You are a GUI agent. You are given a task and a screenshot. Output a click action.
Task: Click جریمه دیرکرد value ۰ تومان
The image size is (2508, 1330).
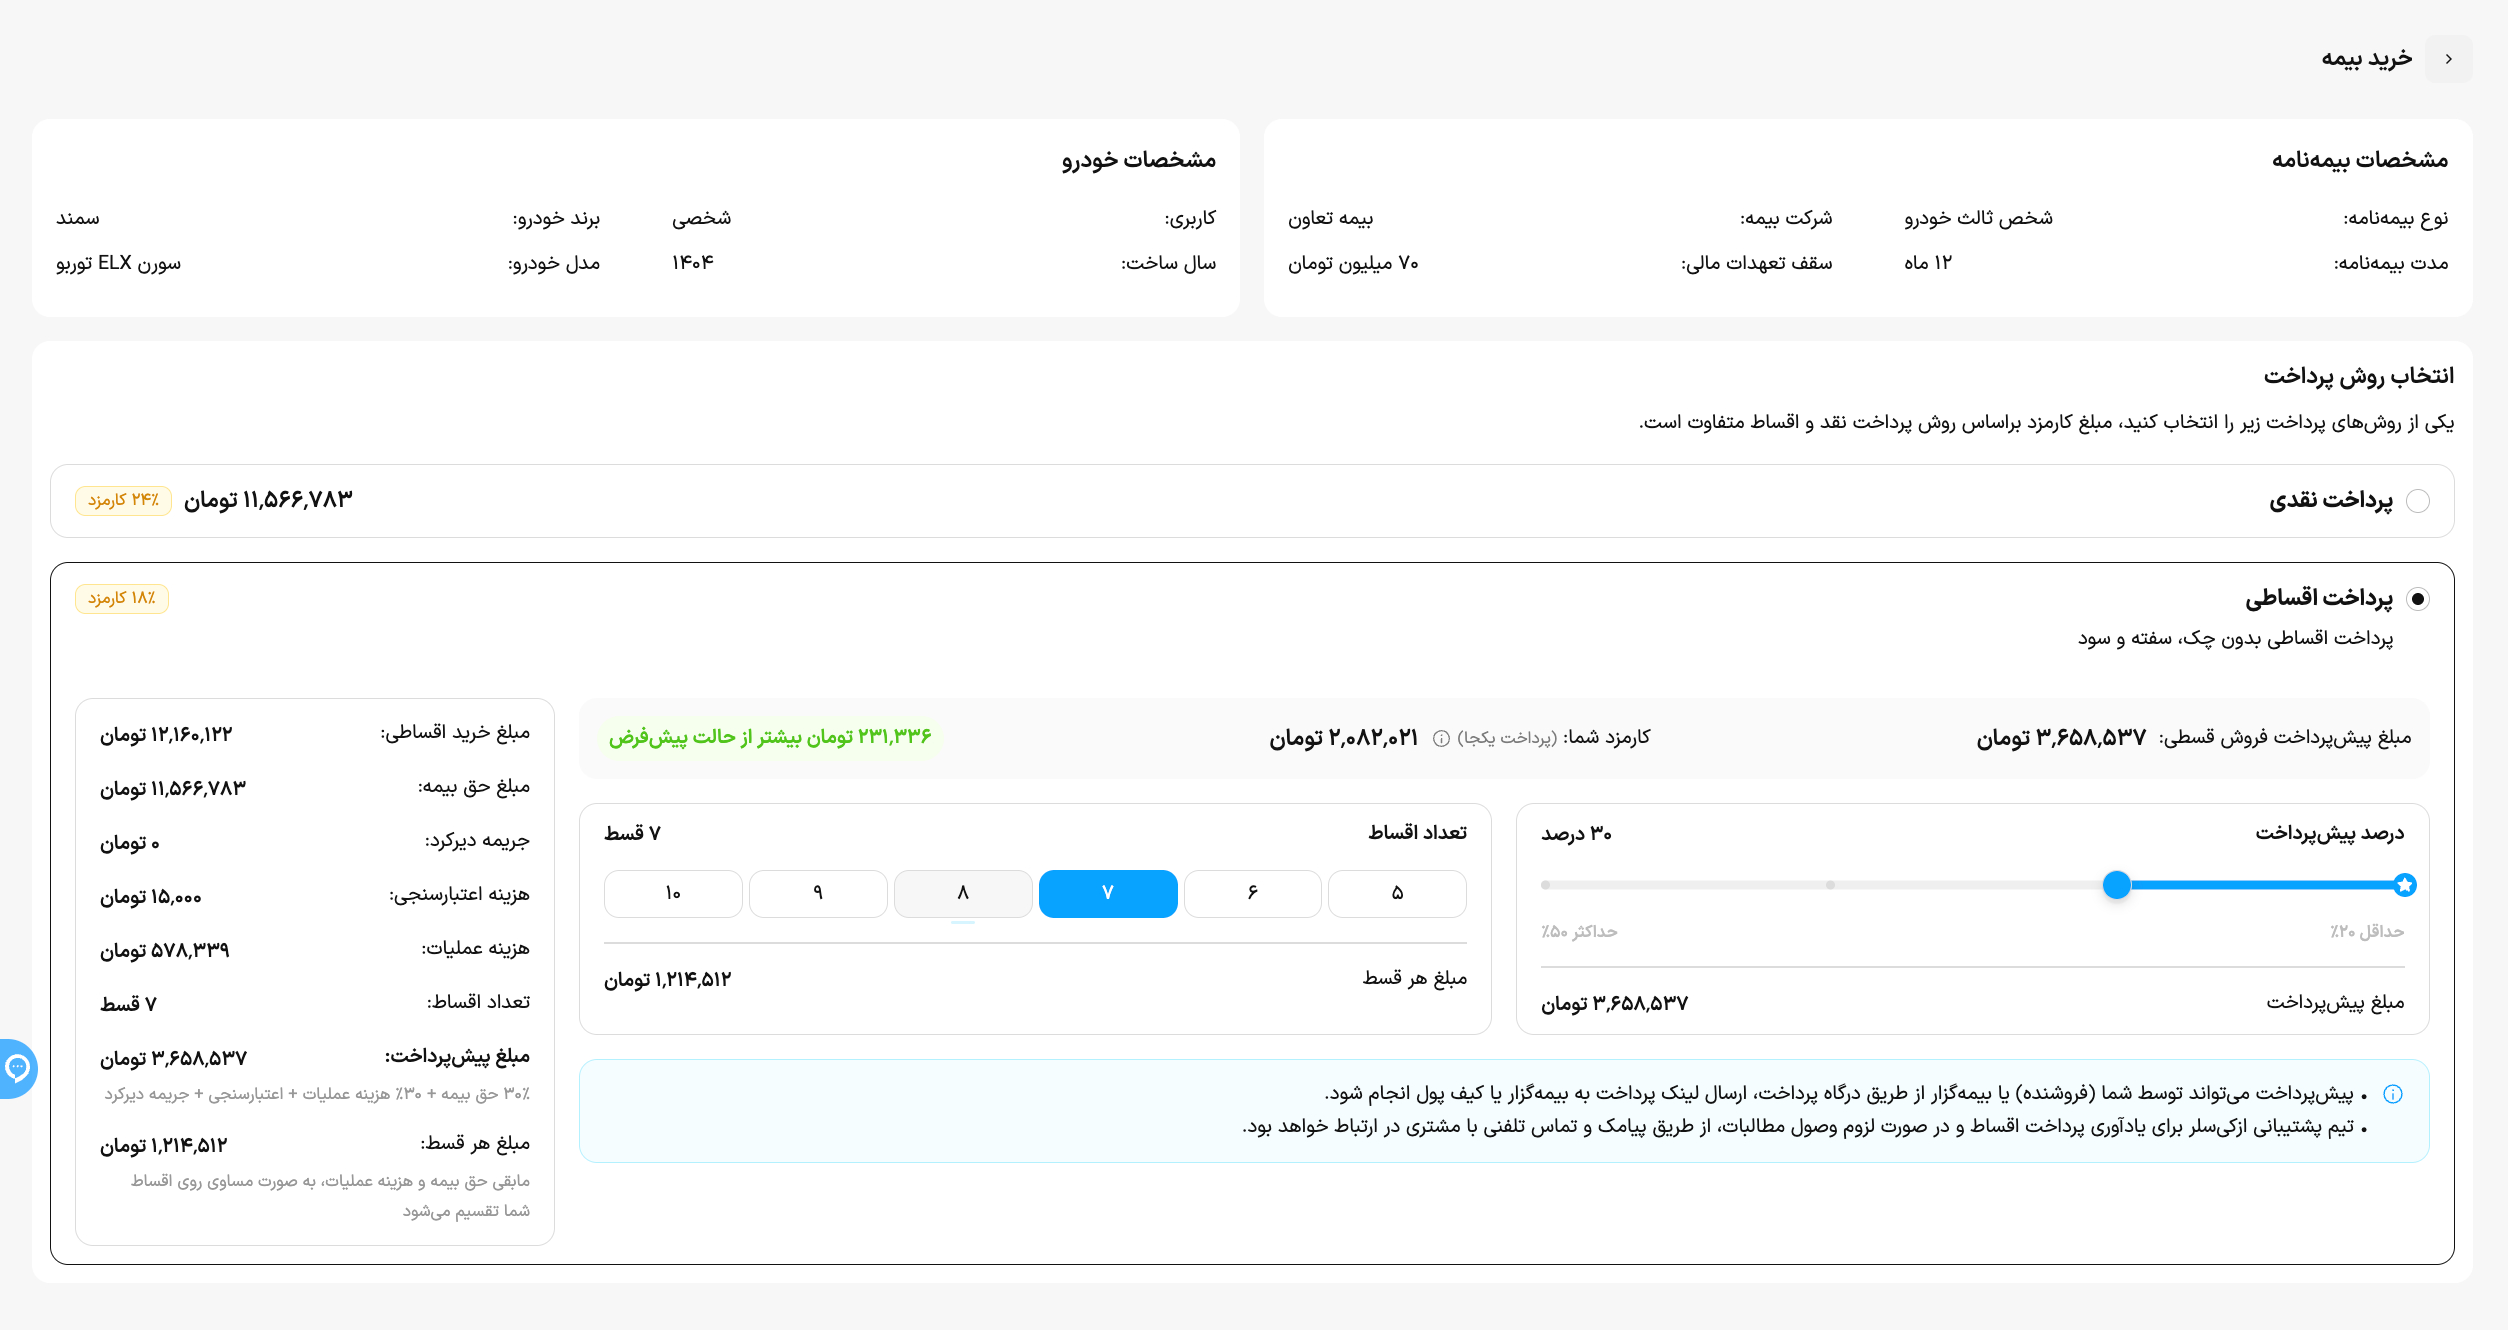click(130, 843)
